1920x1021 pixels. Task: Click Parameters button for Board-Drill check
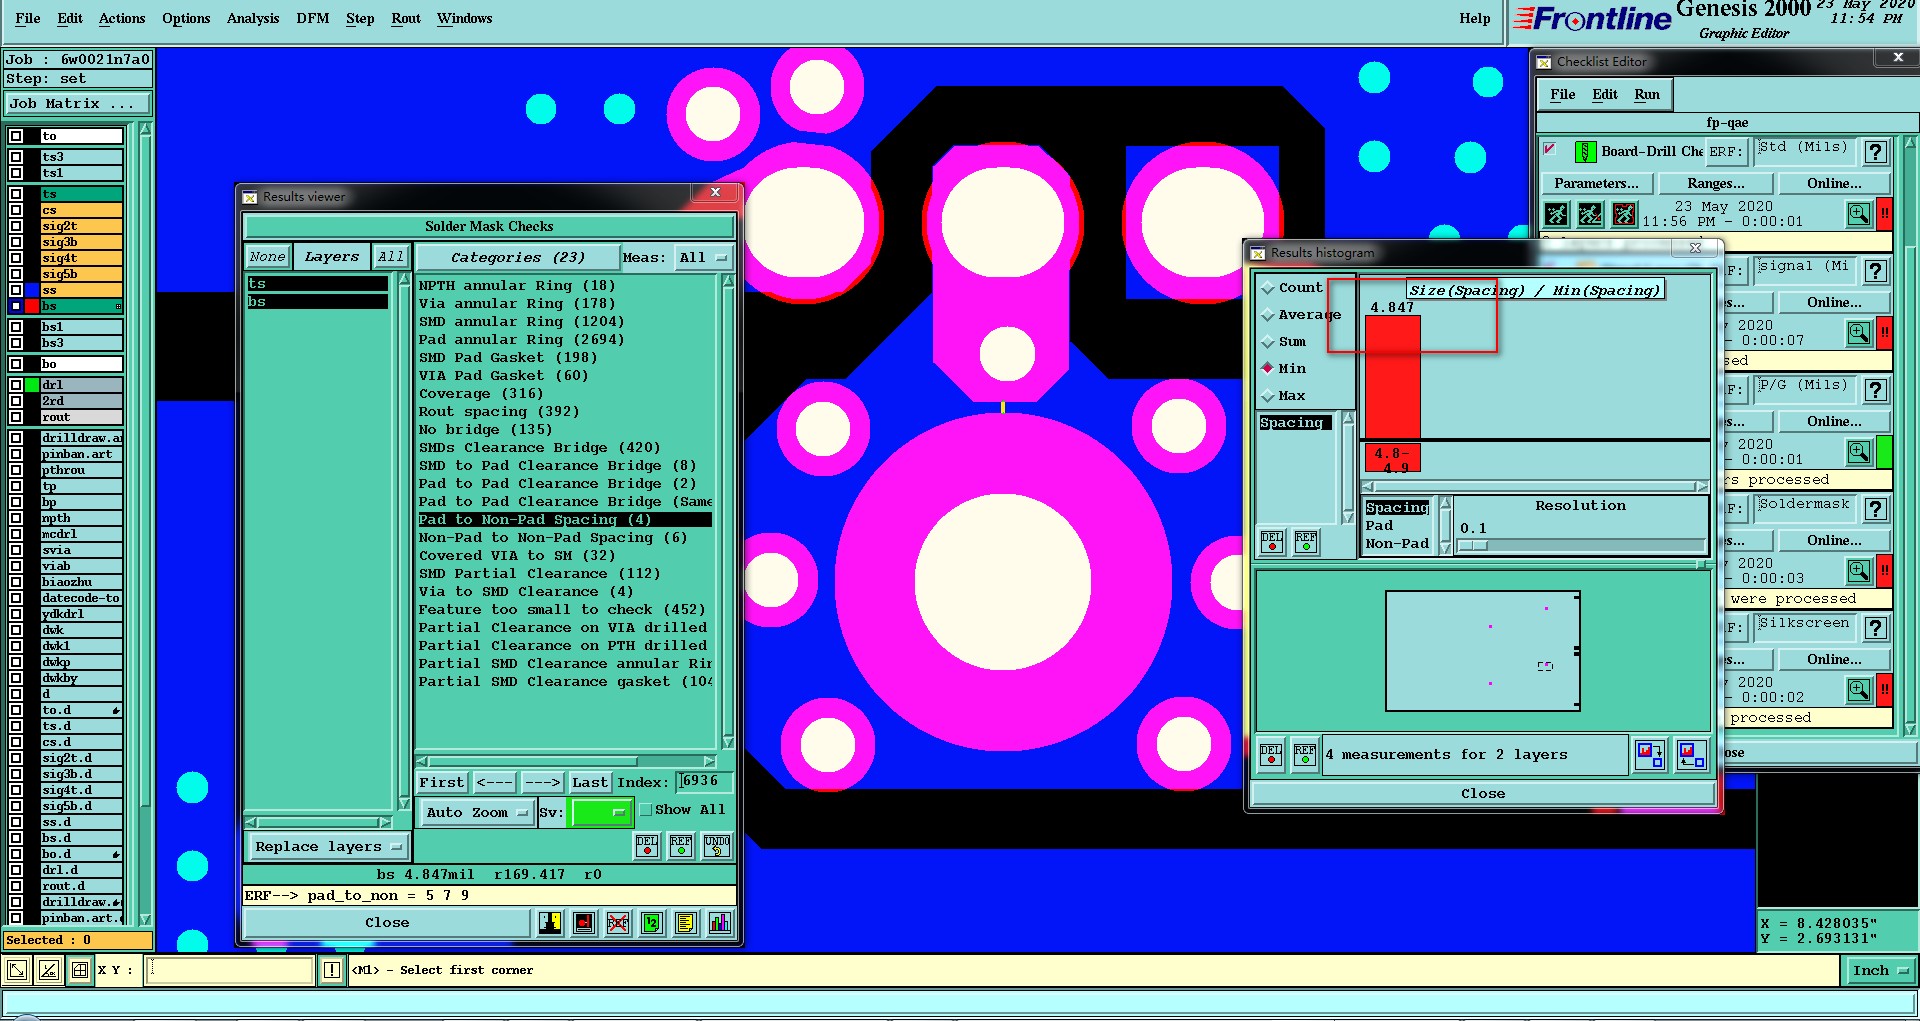pyautogui.click(x=1596, y=184)
